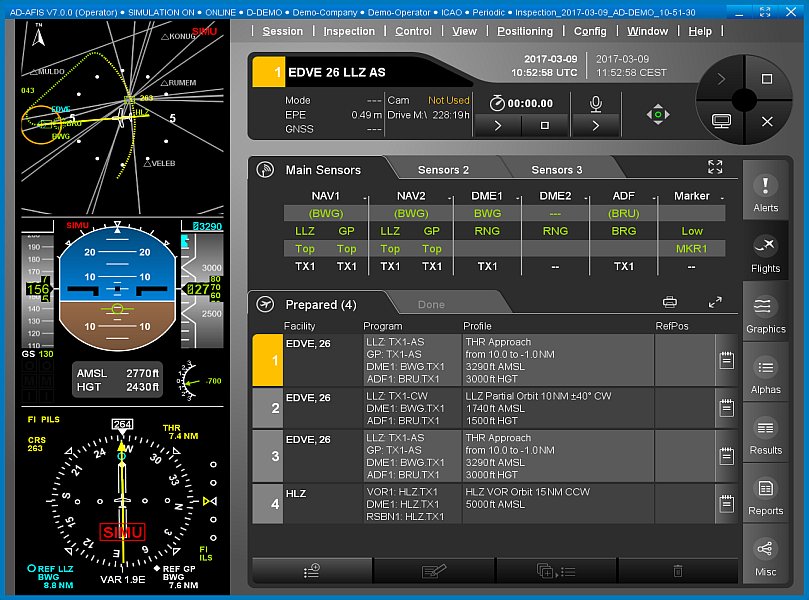Image resolution: width=809 pixels, height=600 pixels.
Task: Click the Not Used camera status
Action: [448, 100]
